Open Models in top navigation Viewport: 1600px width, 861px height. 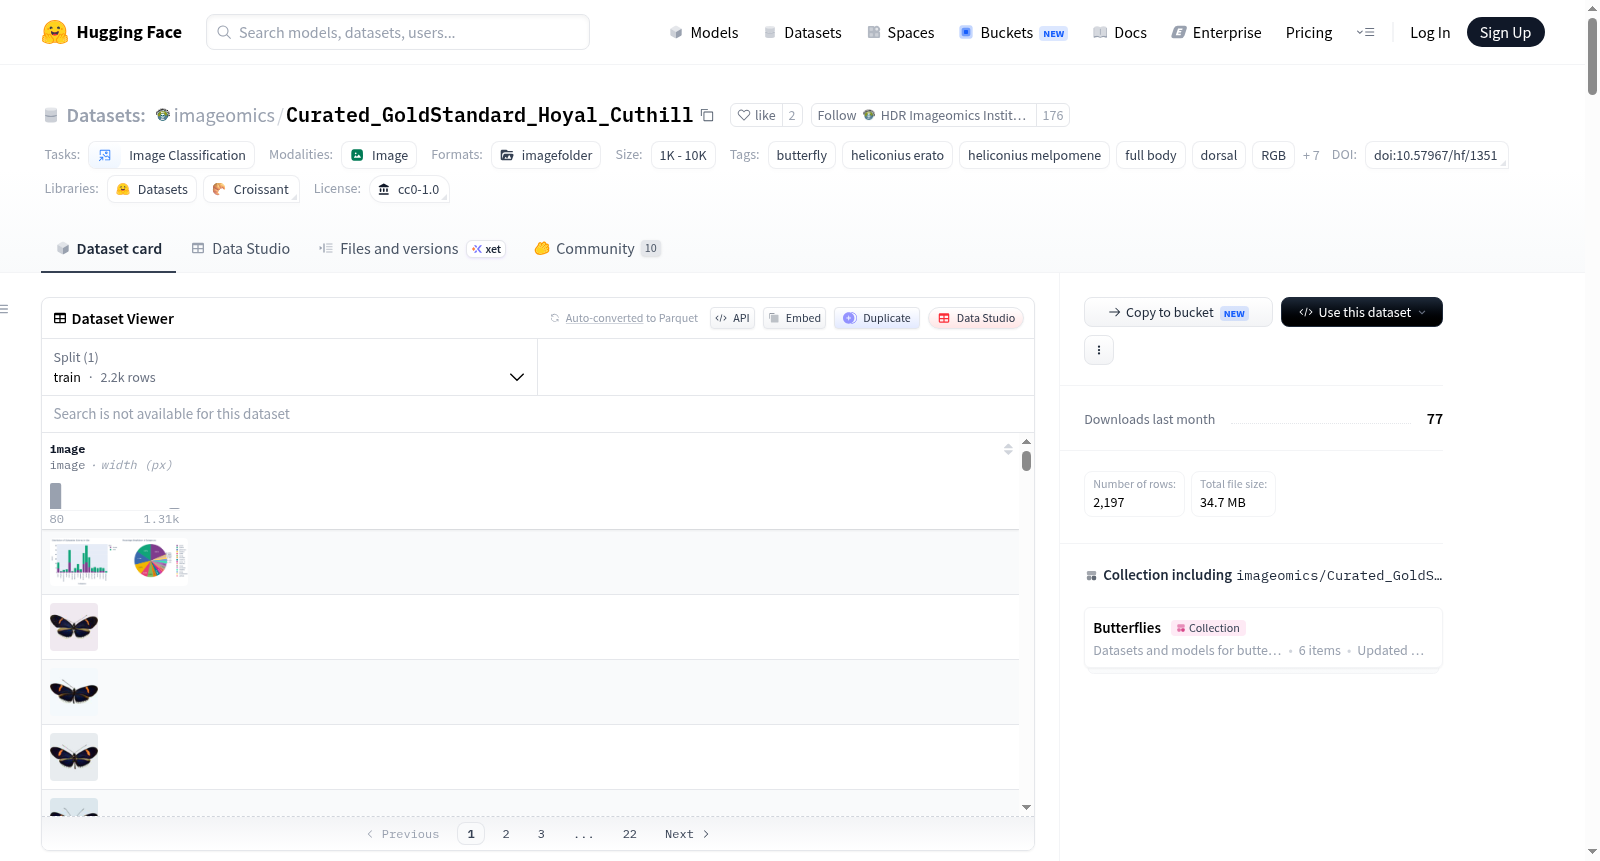pos(704,32)
